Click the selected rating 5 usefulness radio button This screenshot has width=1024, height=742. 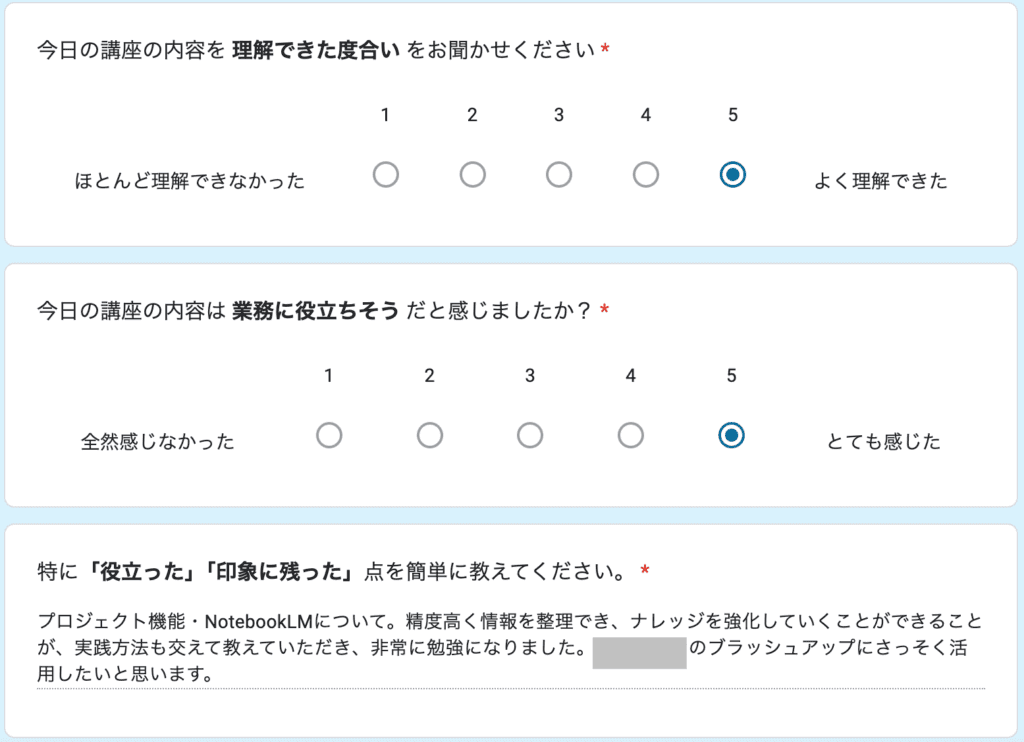(731, 435)
